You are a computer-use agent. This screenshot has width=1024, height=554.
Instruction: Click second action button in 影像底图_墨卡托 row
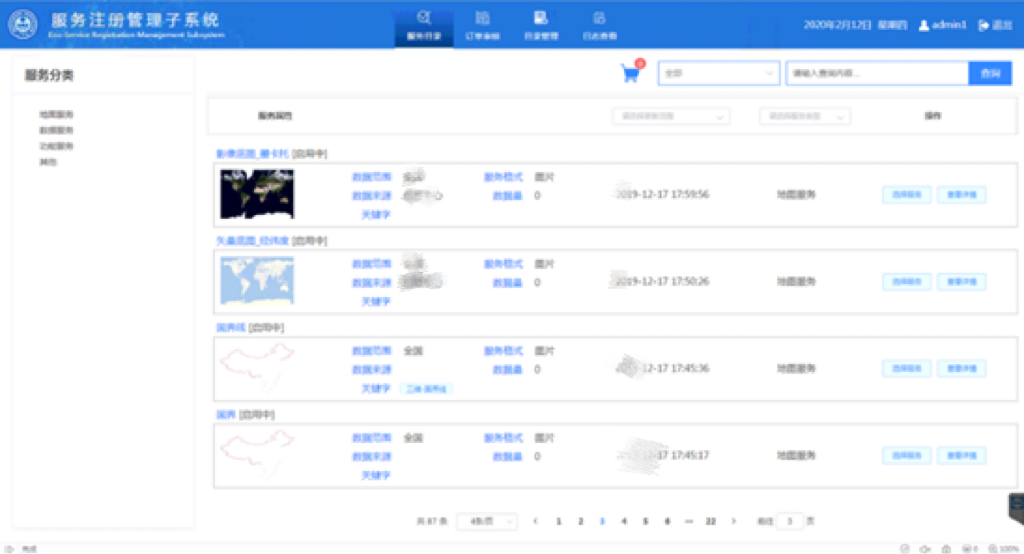pos(962,195)
